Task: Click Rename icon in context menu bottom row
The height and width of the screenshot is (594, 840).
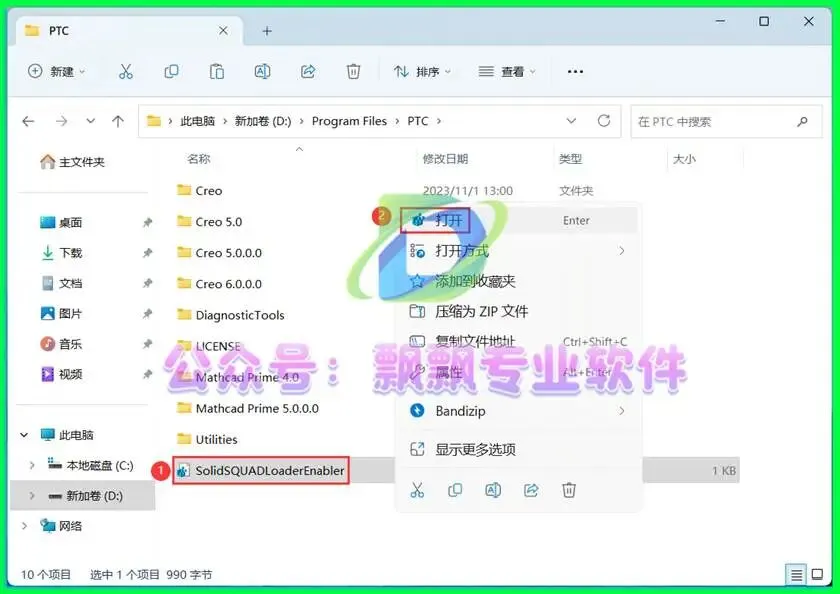Action: (x=493, y=490)
